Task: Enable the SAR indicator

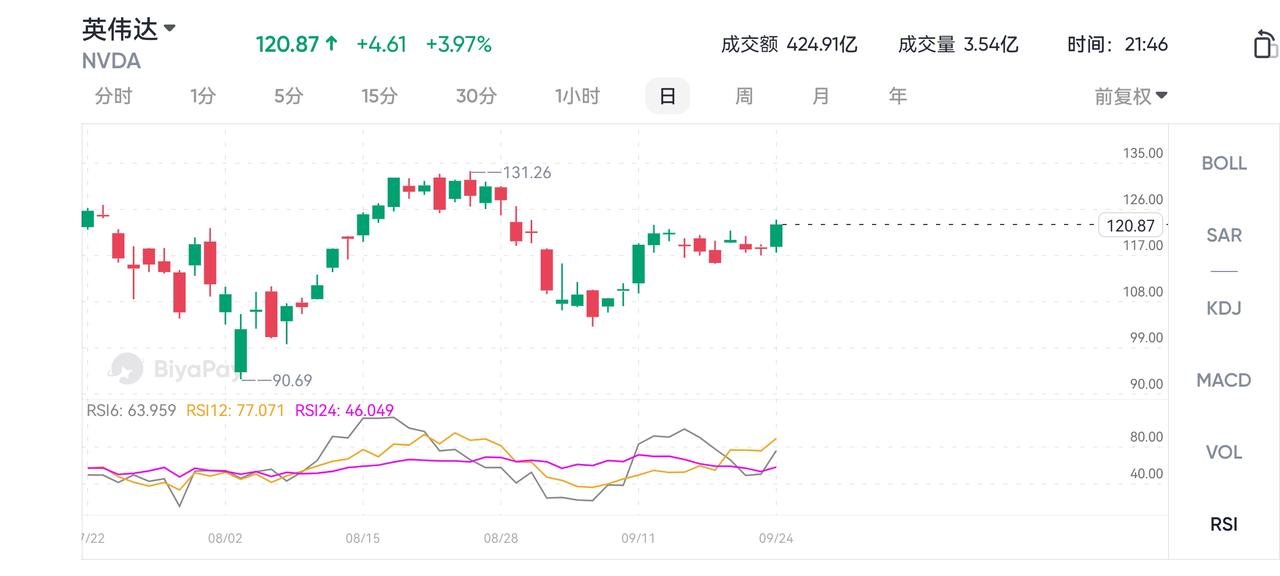Action: 1224,235
